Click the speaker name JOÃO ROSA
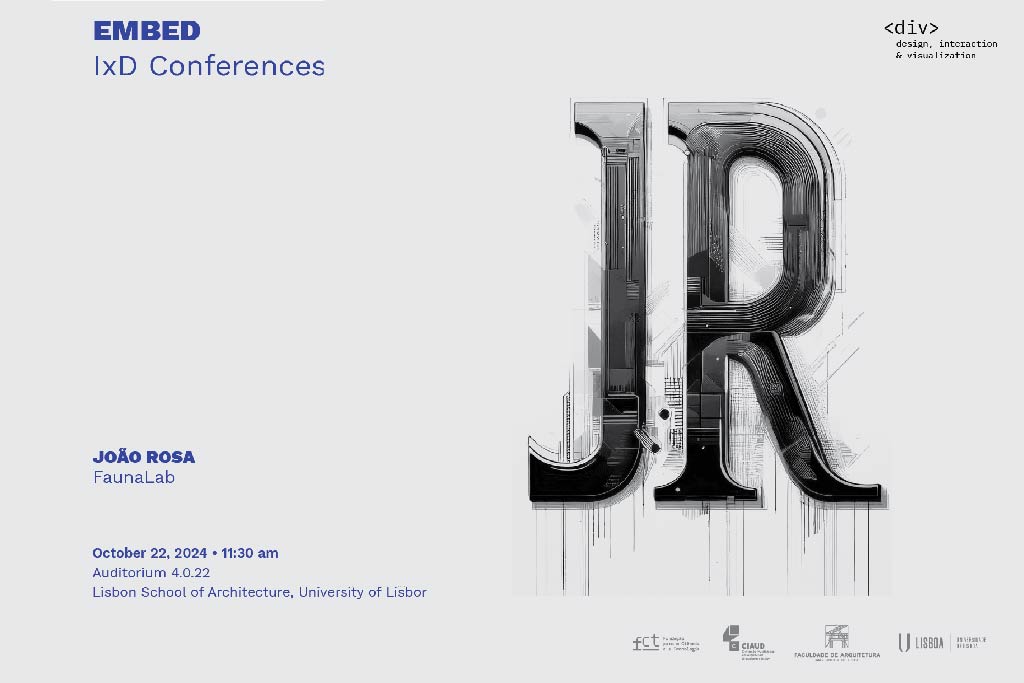The width and height of the screenshot is (1024, 683). tap(144, 456)
